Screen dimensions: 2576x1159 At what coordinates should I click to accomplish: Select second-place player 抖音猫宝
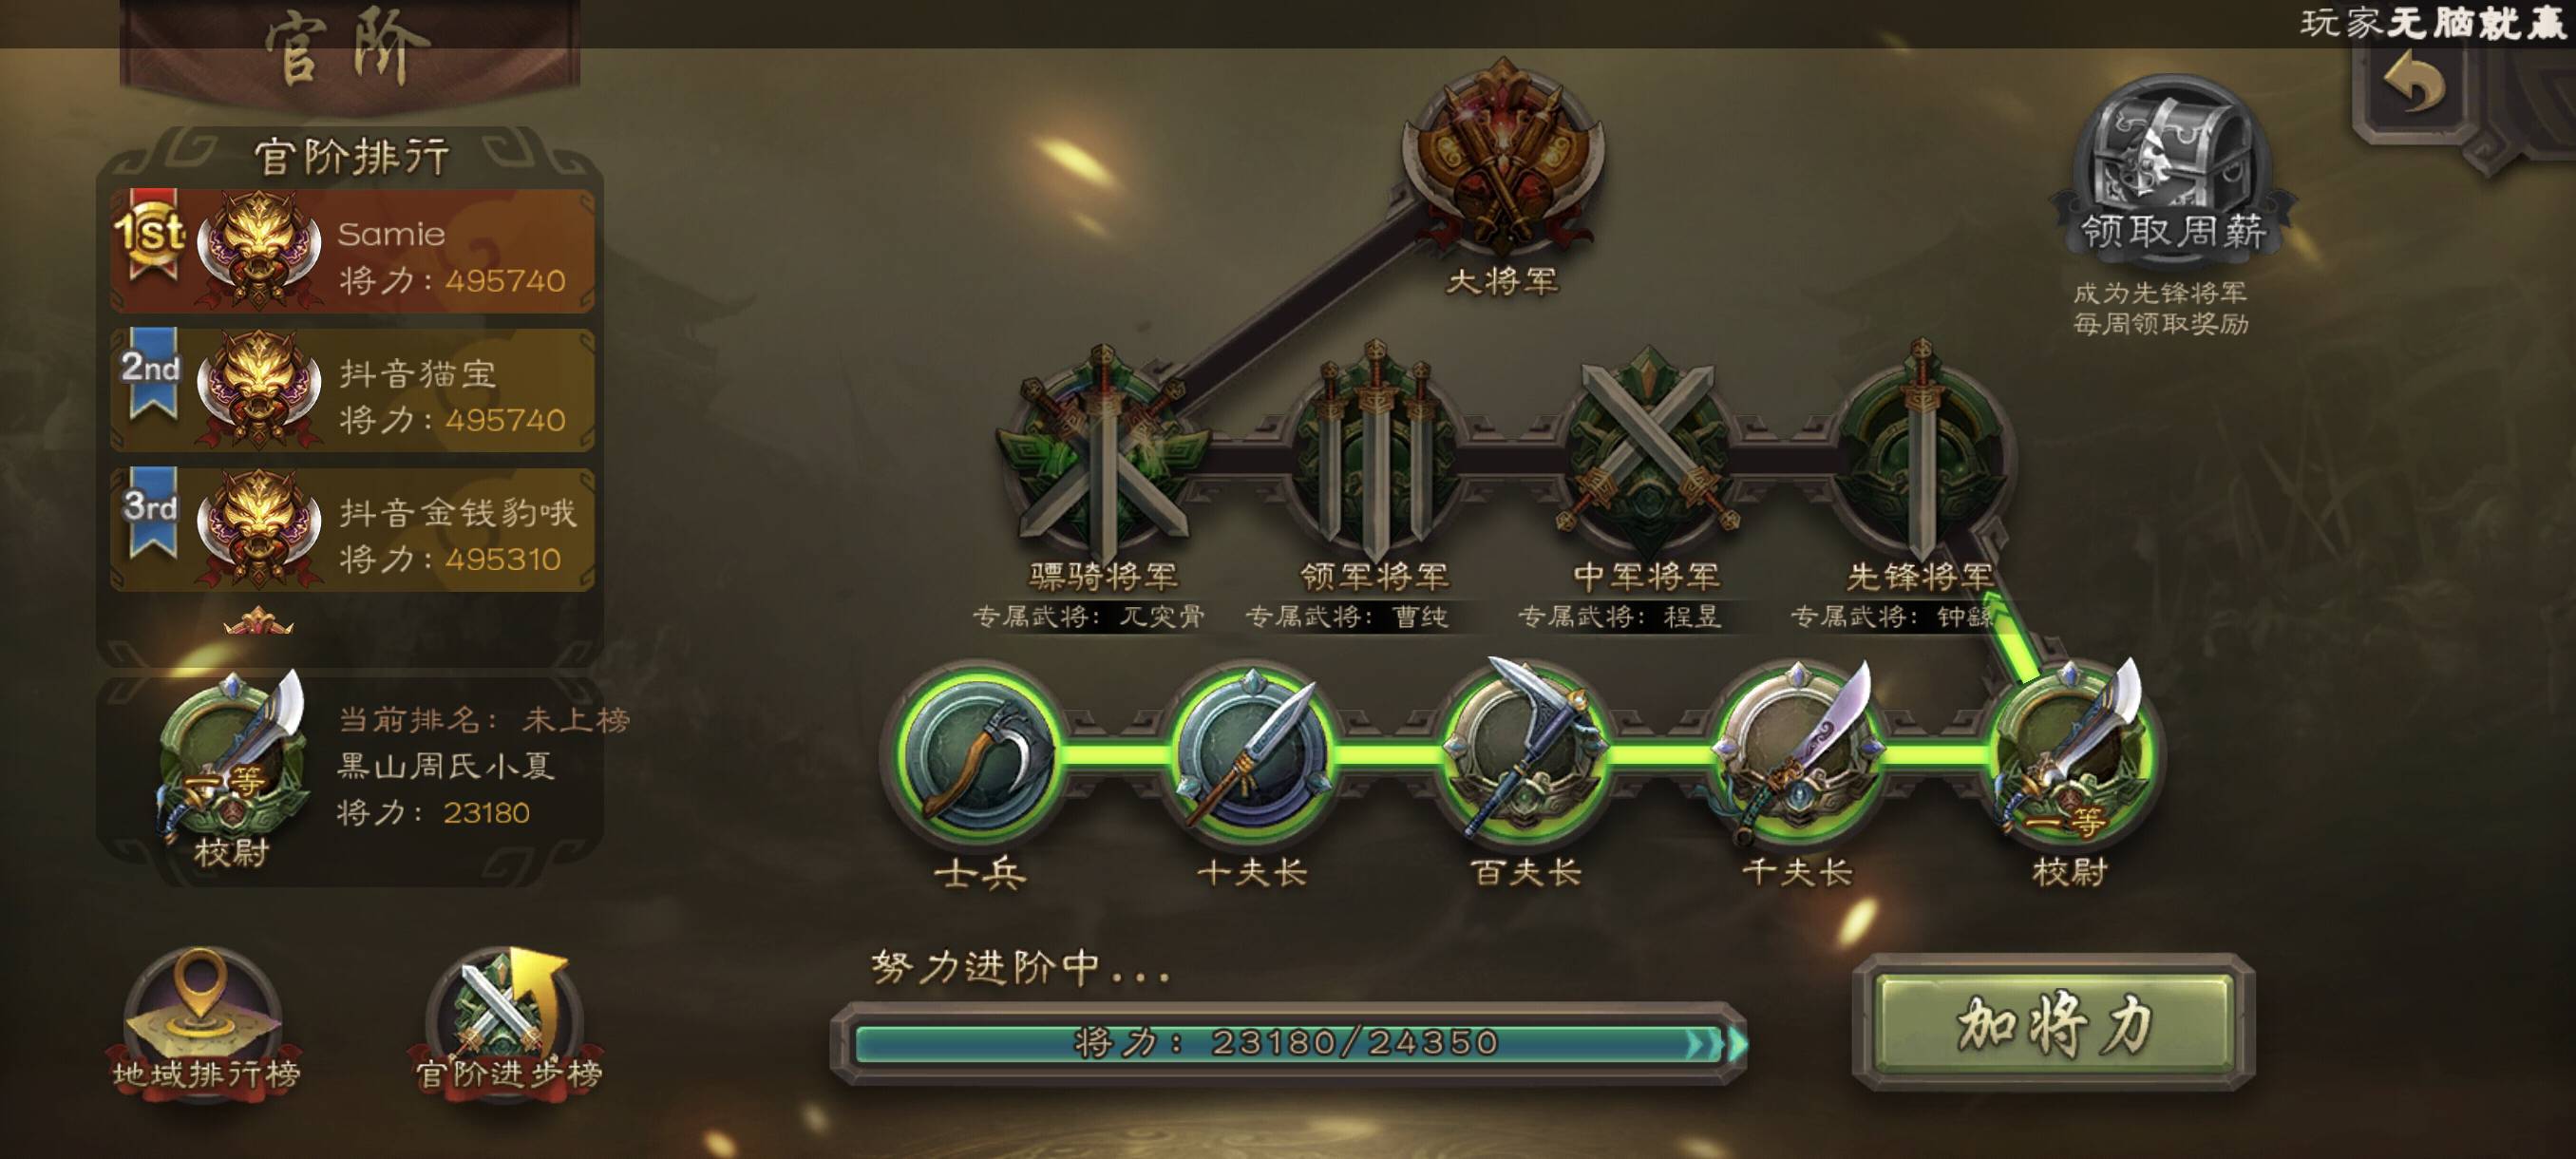tap(352, 390)
